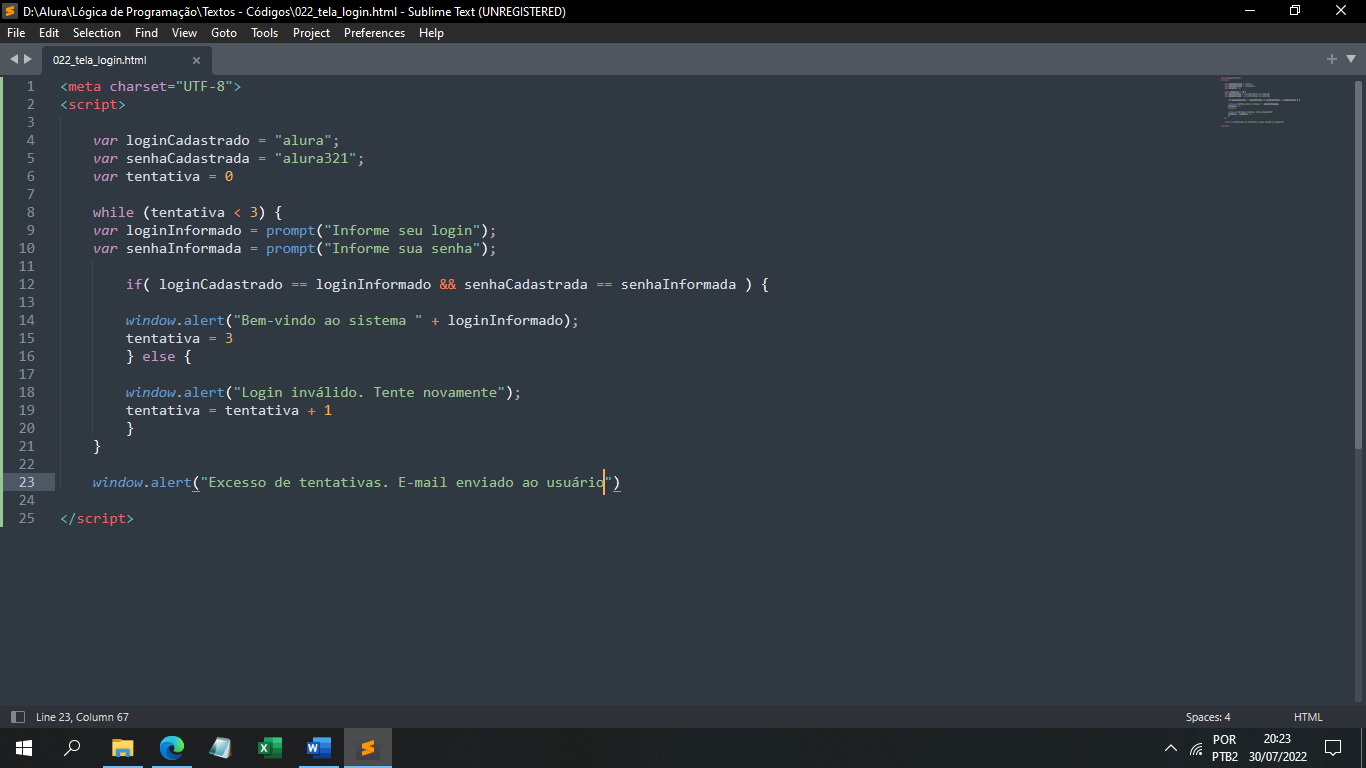Open the Selection menu
1366x768 pixels.
pos(96,33)
